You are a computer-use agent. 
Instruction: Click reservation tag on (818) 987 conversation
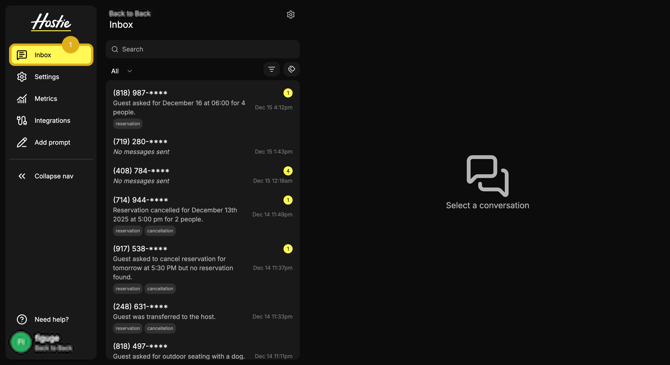[x=128, y=124]
